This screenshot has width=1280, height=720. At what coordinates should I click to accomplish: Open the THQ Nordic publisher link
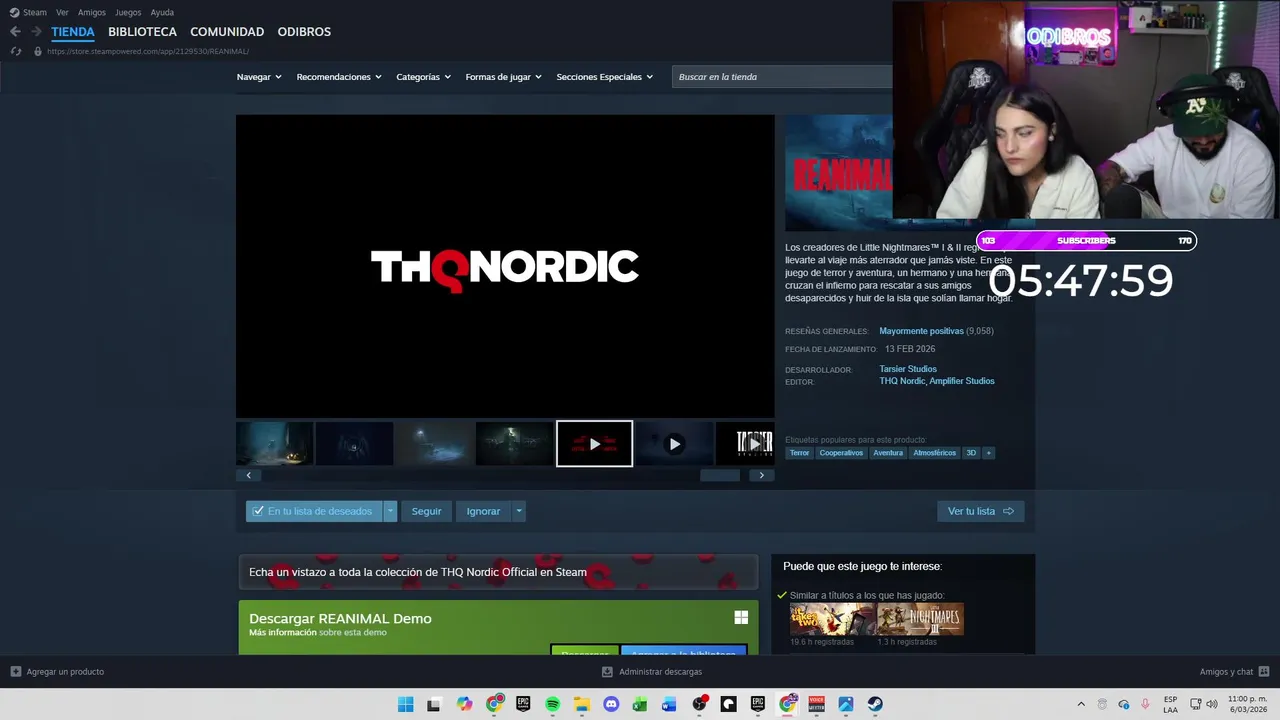click(902, 381)
